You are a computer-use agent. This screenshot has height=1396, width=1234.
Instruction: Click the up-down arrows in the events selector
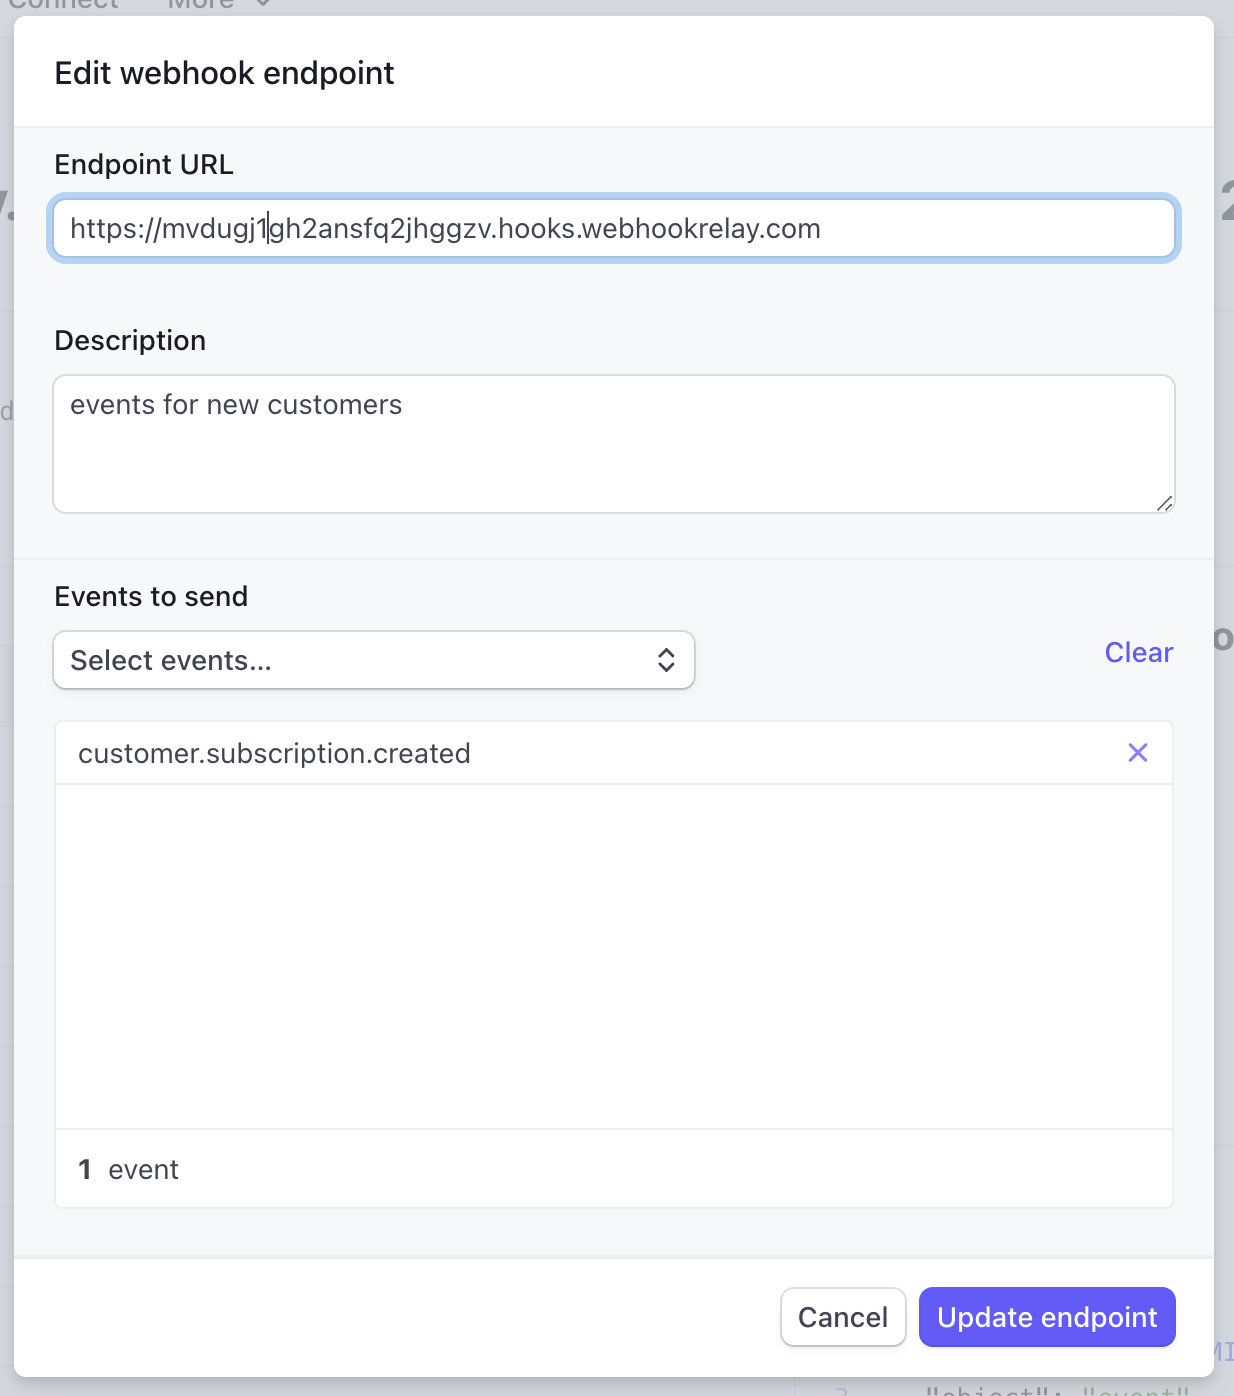coord(665,660)
